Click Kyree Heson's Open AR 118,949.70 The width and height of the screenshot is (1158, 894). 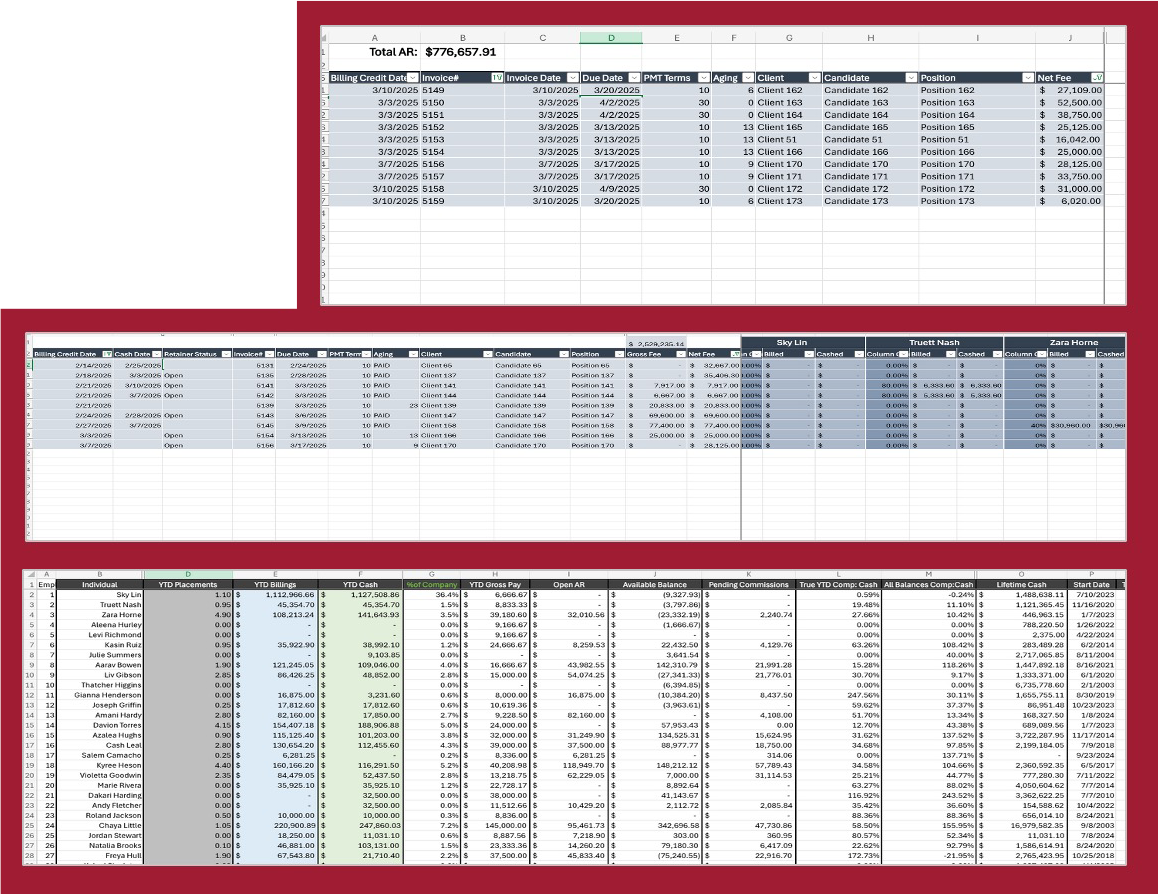569,766
